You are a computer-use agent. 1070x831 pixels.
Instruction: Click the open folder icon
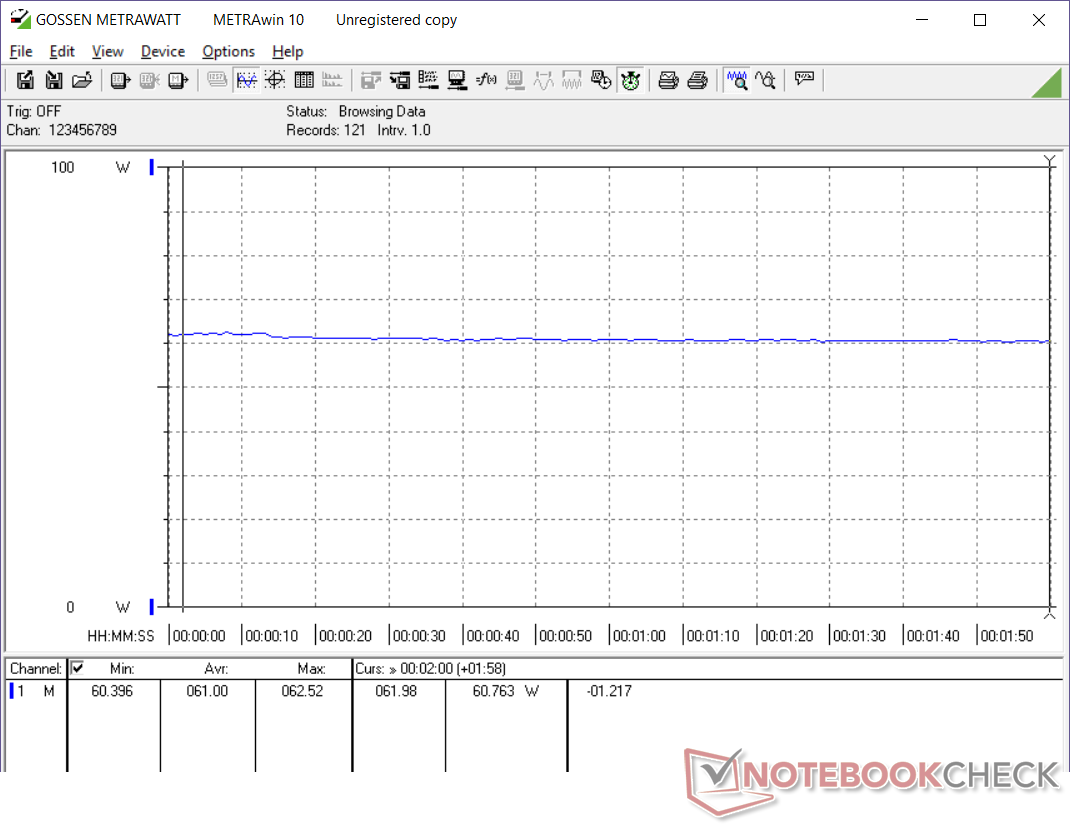(x=82, y=81)
